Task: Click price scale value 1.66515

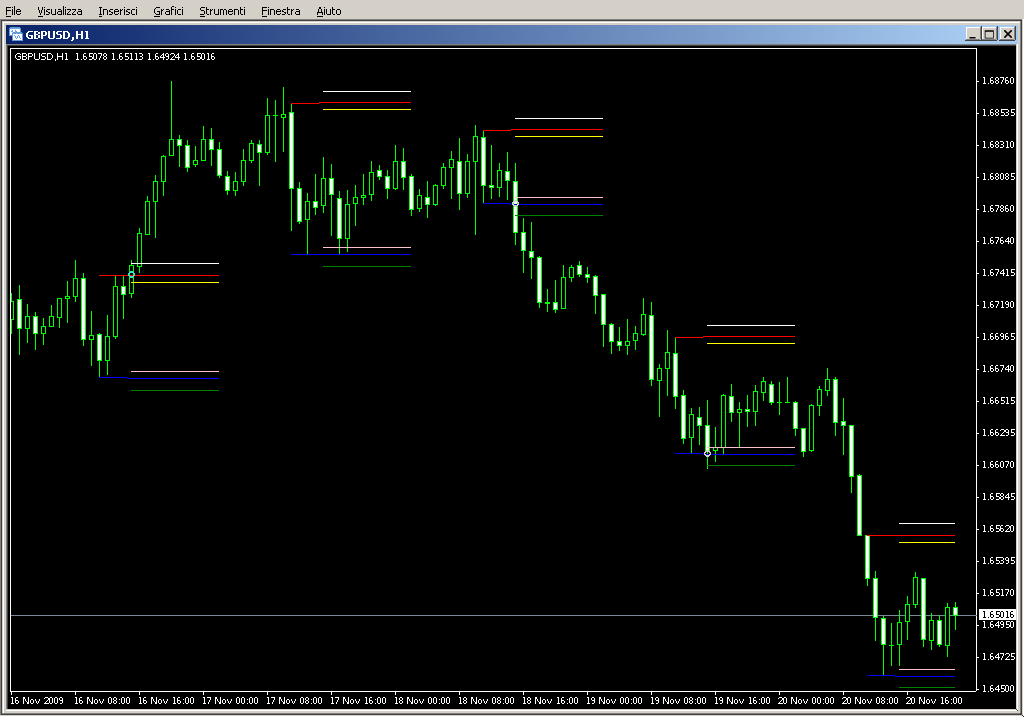Action: coord(999,401)
